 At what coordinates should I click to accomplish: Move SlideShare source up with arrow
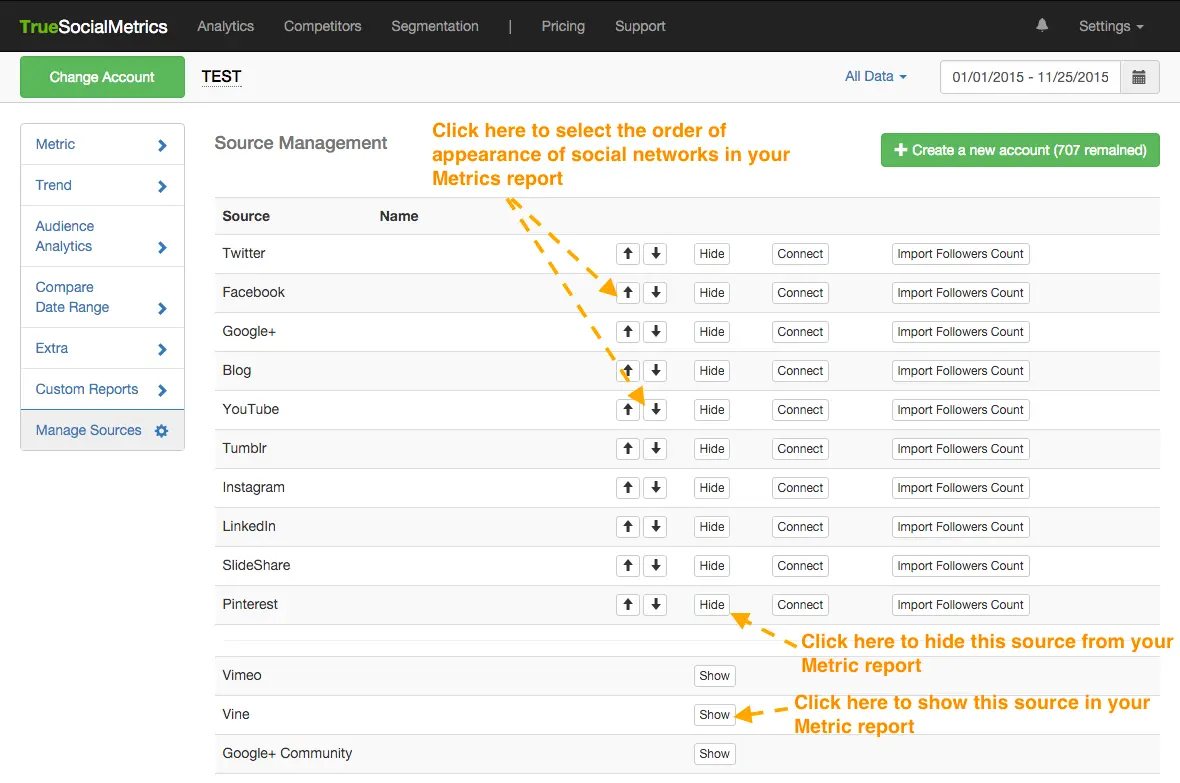628,566
